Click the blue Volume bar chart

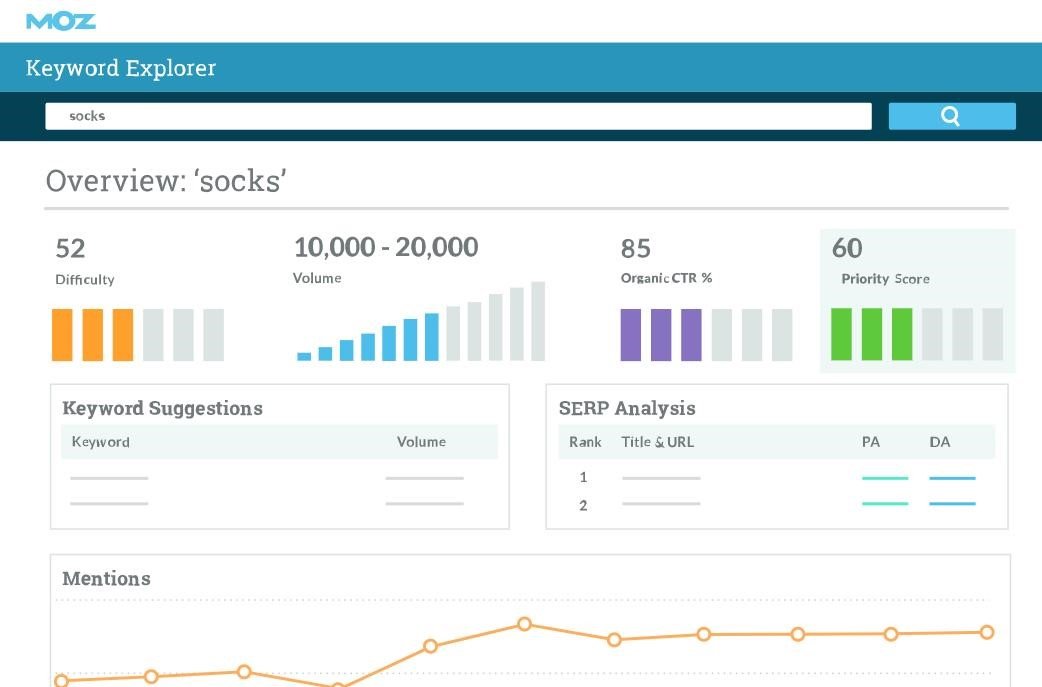420,322
